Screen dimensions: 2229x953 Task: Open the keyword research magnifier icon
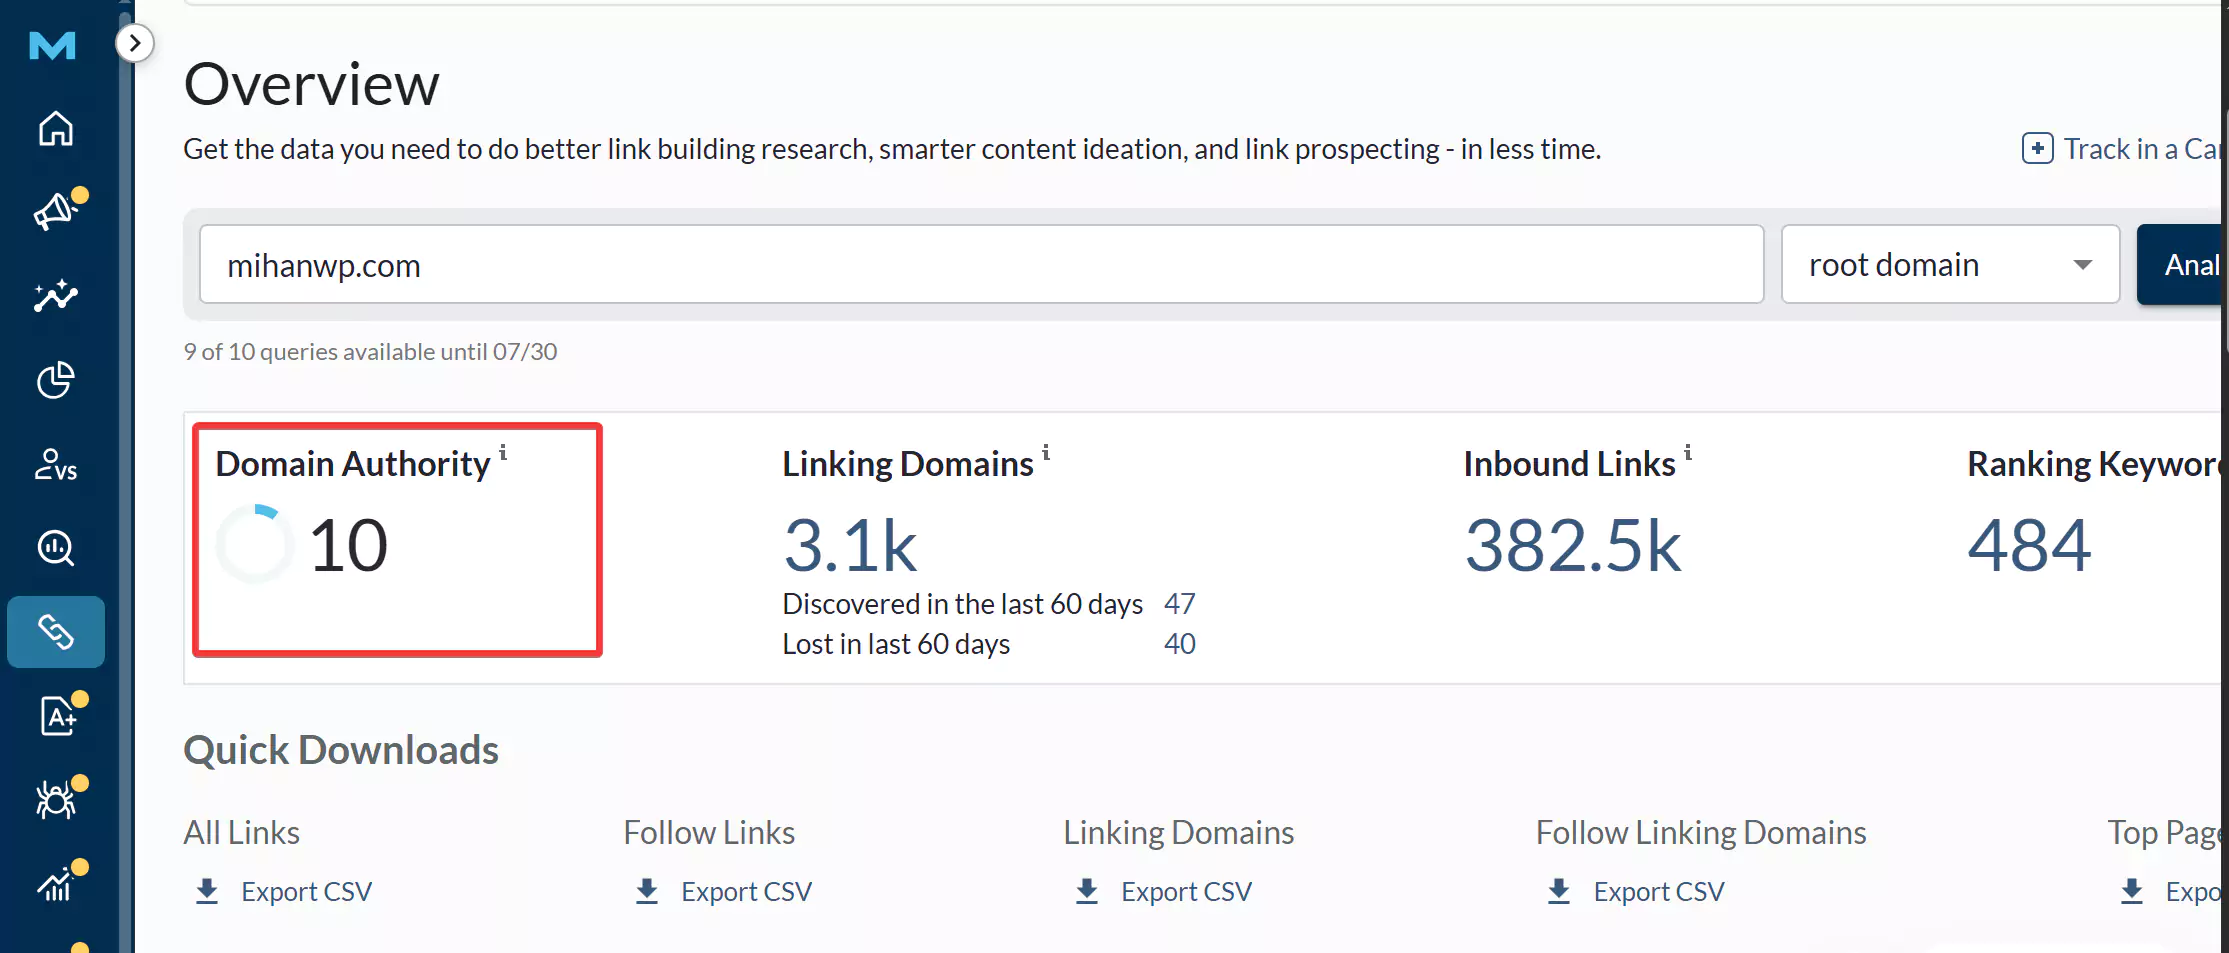(x=56, y=548)
